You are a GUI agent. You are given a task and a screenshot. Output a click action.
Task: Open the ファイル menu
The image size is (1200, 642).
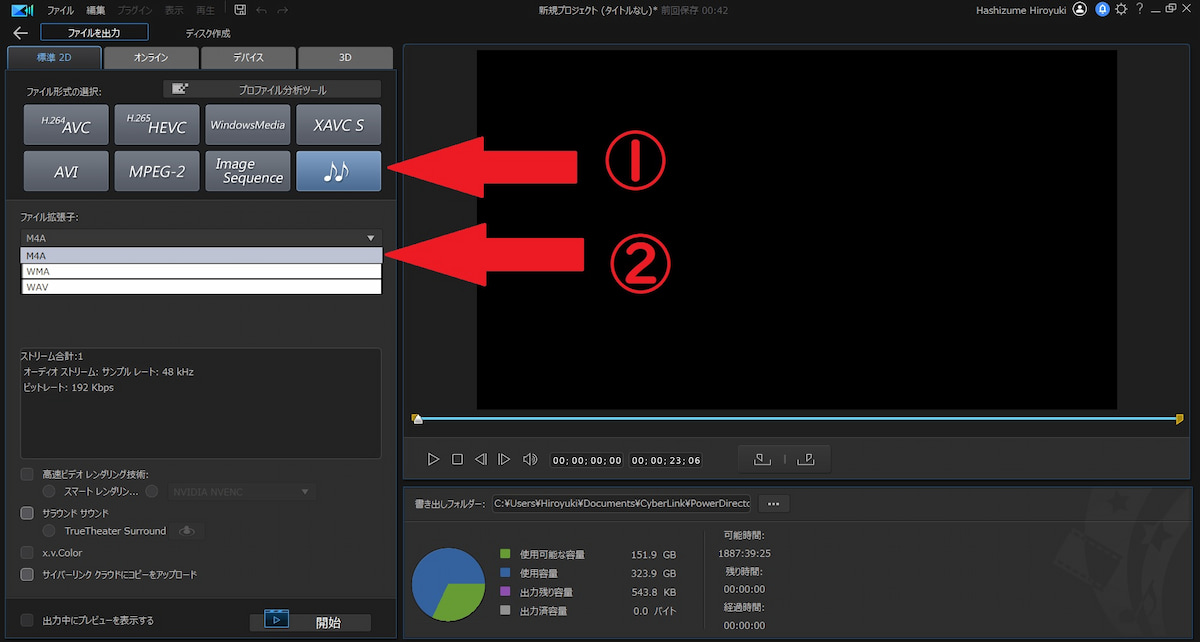[x=60, y=9]
